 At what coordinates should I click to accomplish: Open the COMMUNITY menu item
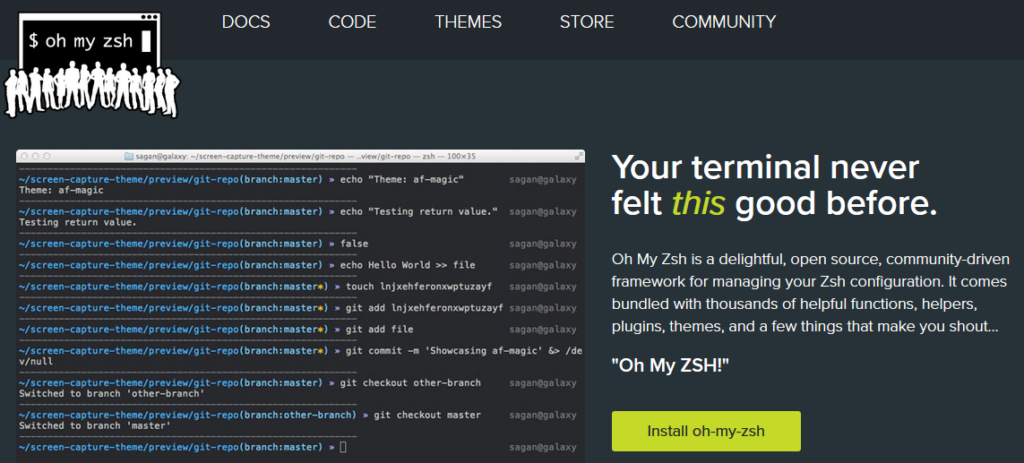pos(724,22)
